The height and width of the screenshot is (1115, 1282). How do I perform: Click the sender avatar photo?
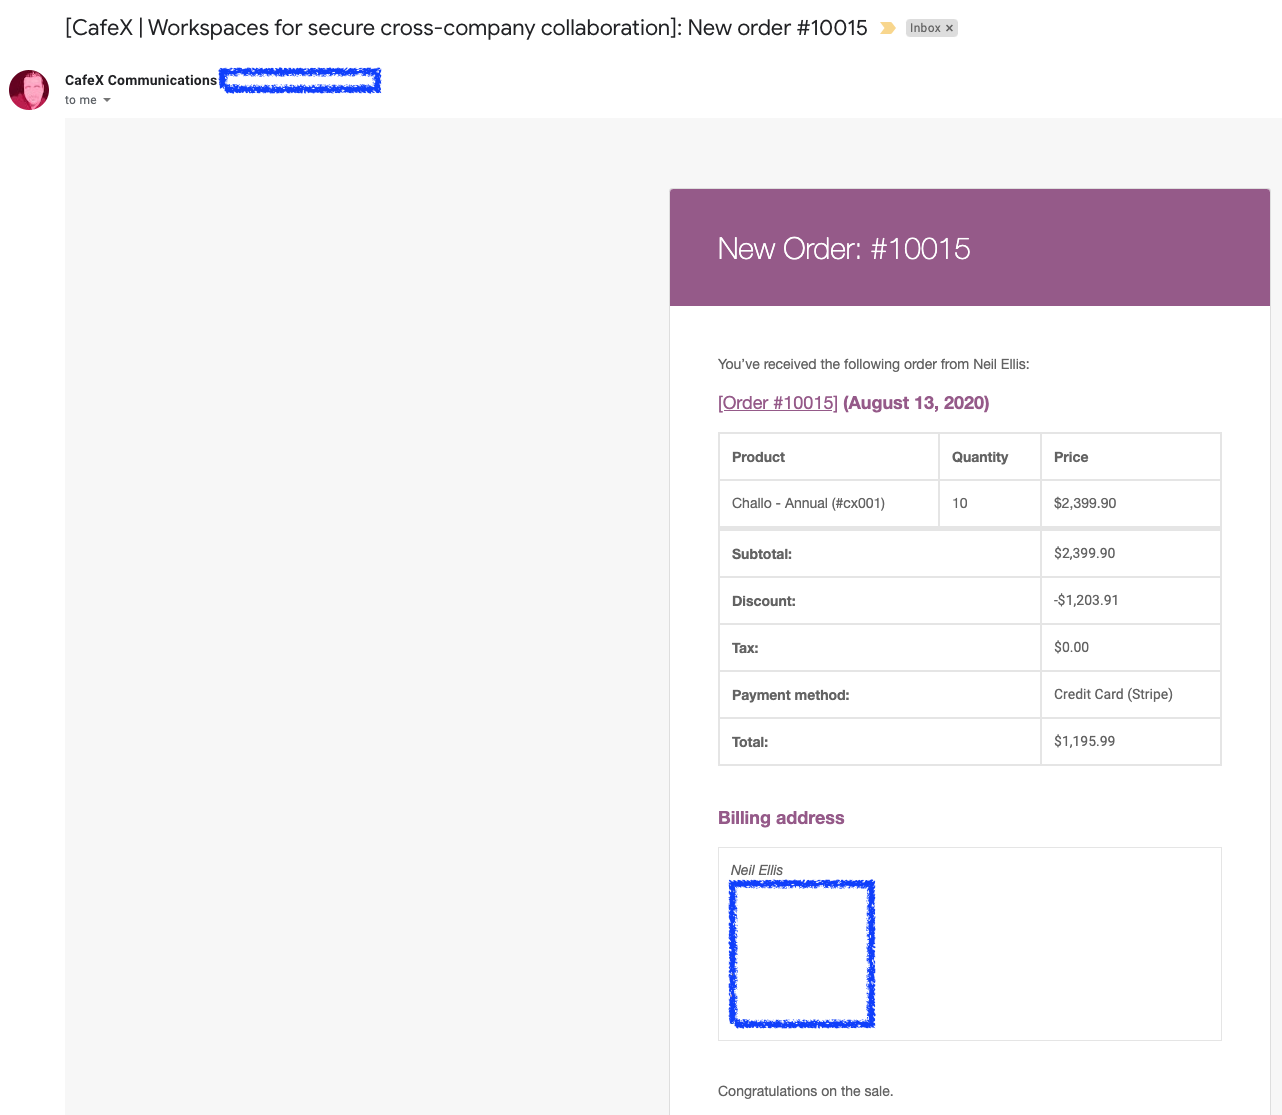[x=29, y=90]
